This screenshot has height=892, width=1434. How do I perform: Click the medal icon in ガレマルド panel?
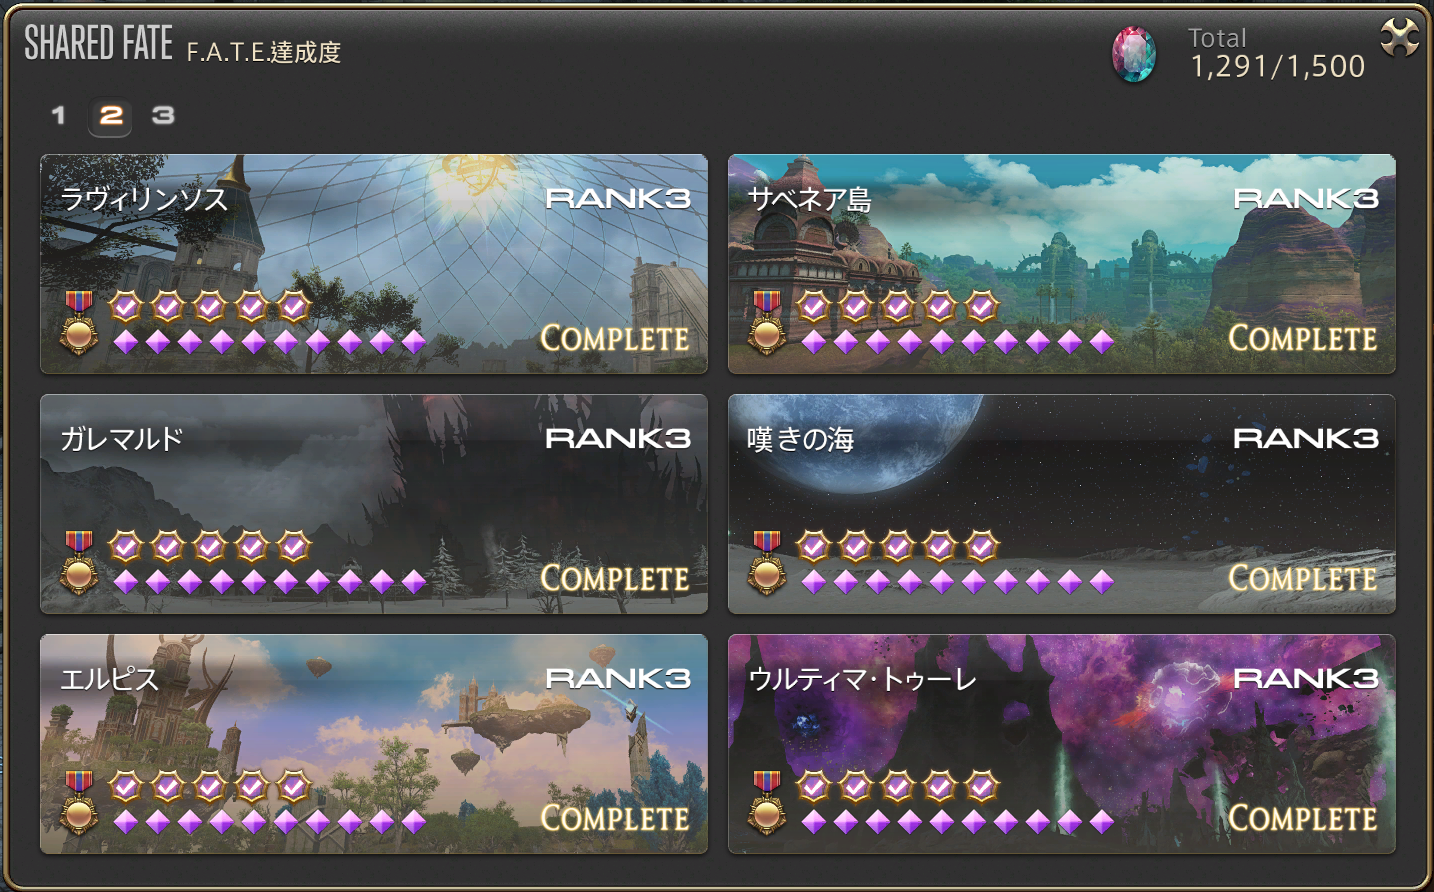click(x=79, y=562)
